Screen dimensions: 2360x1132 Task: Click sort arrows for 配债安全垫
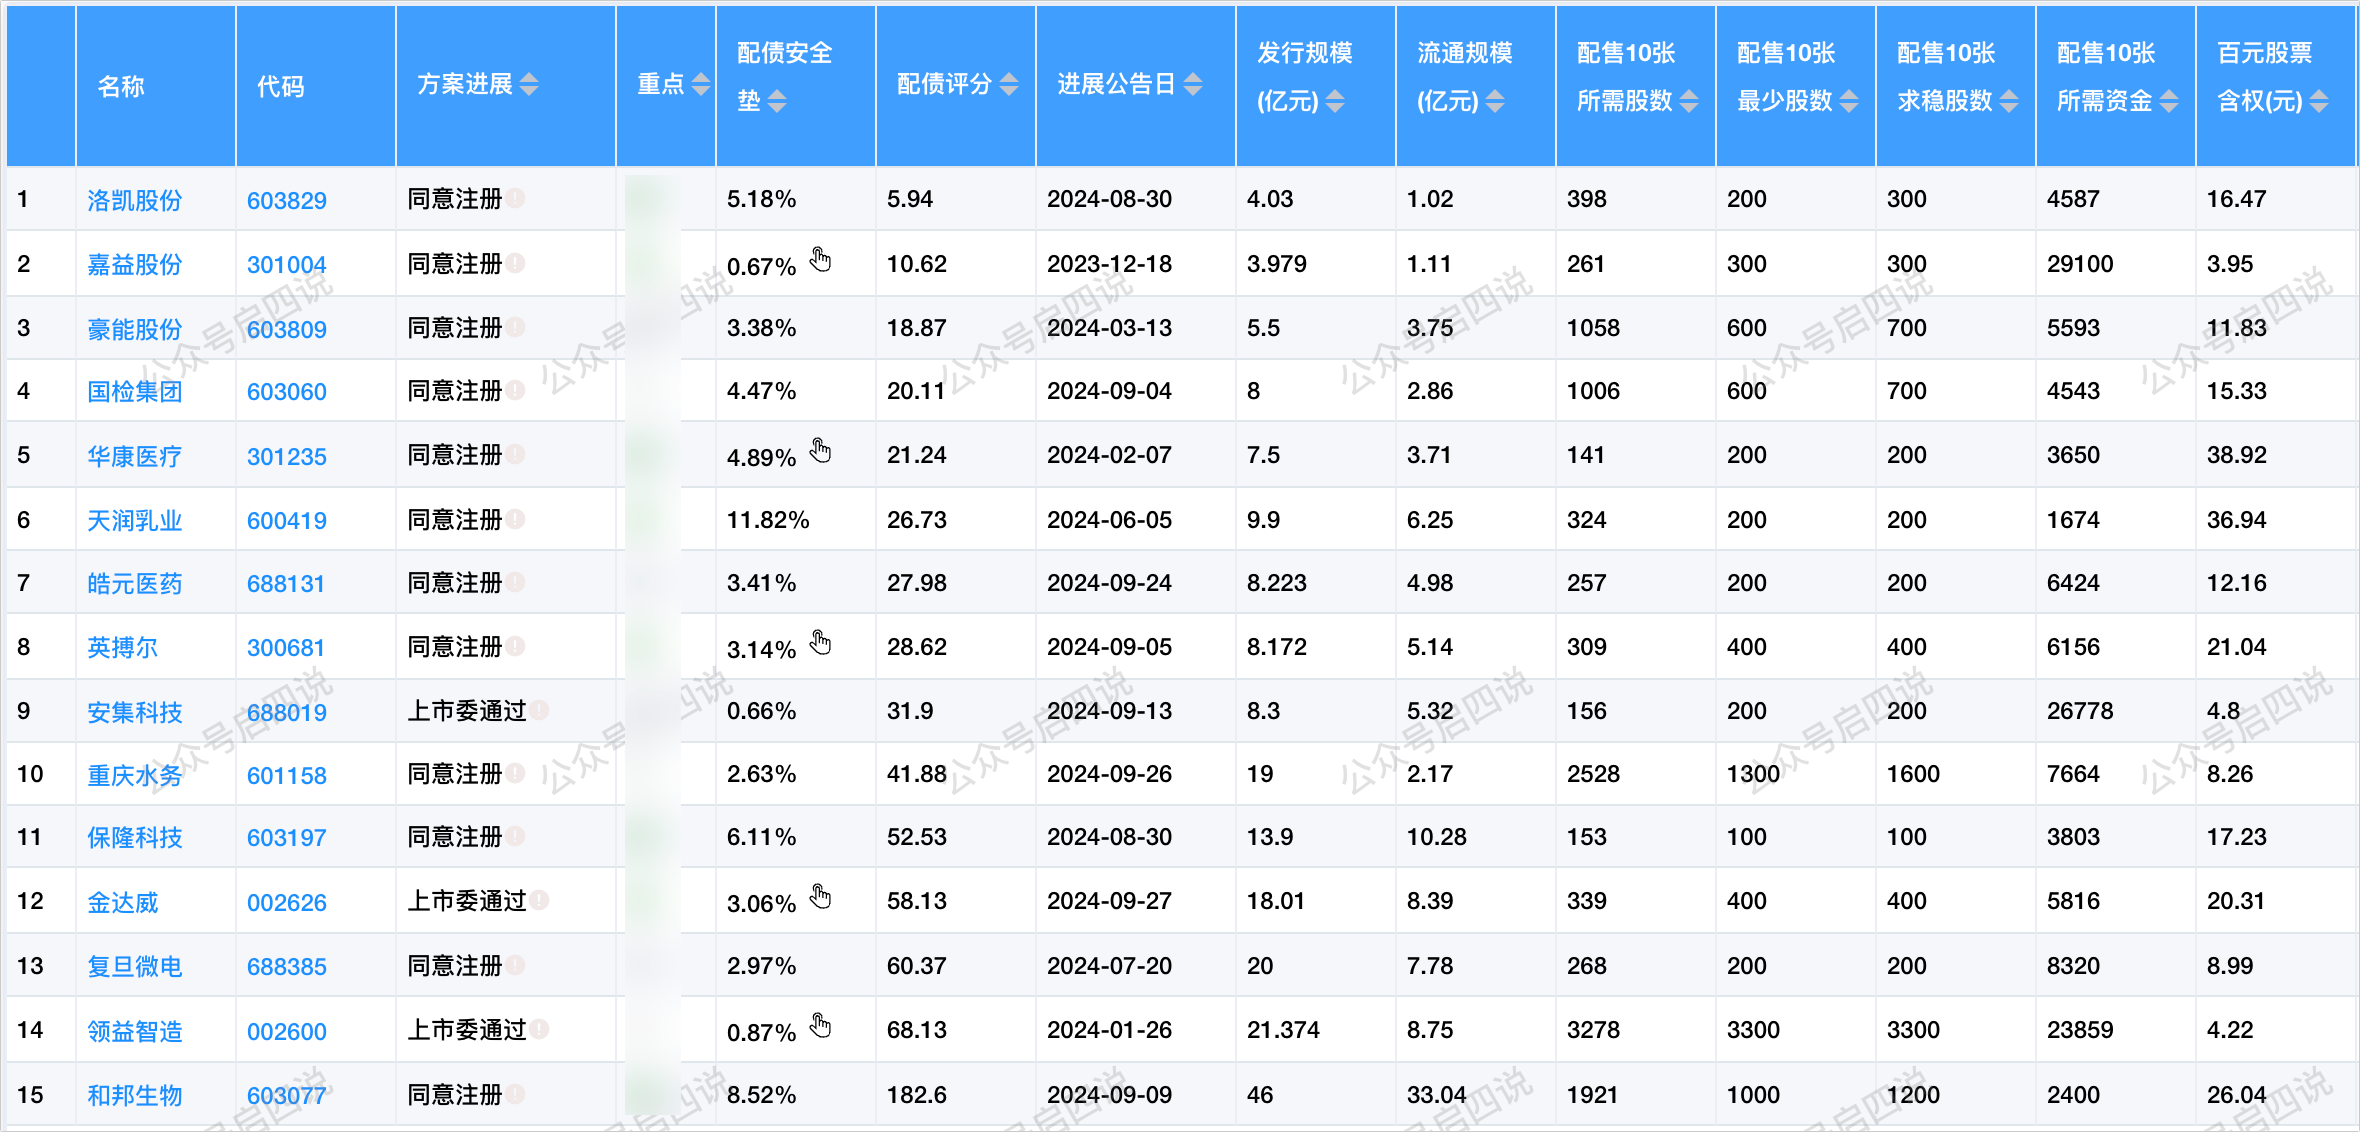[x=777, y=102]
